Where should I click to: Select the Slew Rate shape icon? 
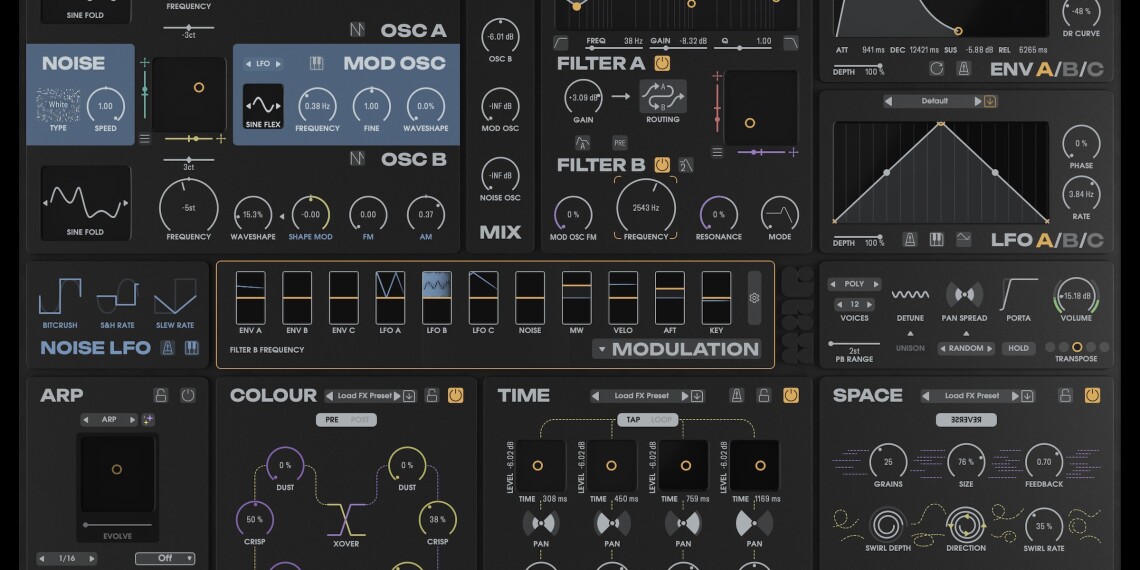coord(175,298)
